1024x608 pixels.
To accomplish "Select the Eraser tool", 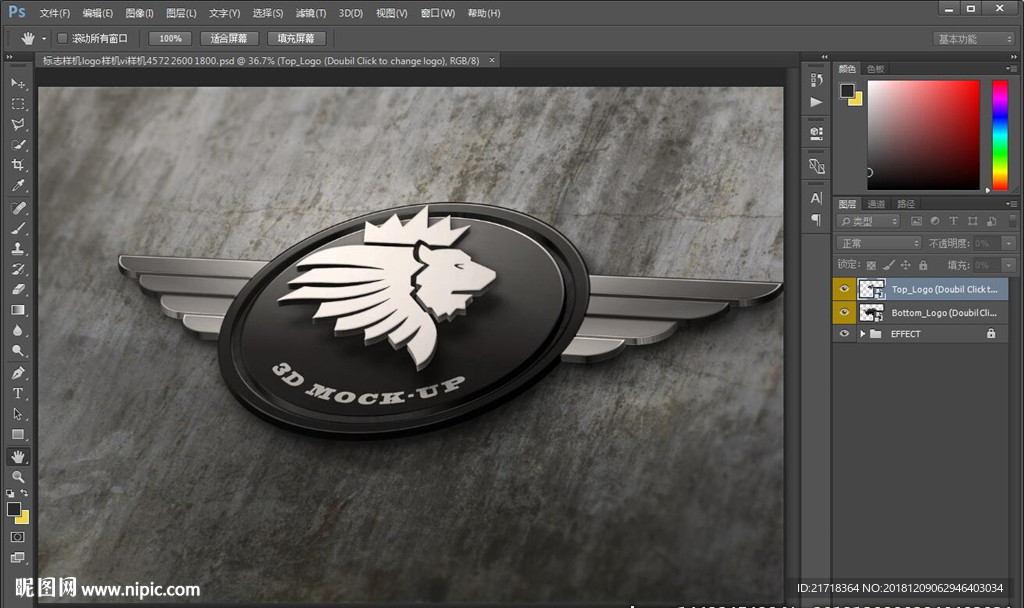I will [x=18, y=289].
